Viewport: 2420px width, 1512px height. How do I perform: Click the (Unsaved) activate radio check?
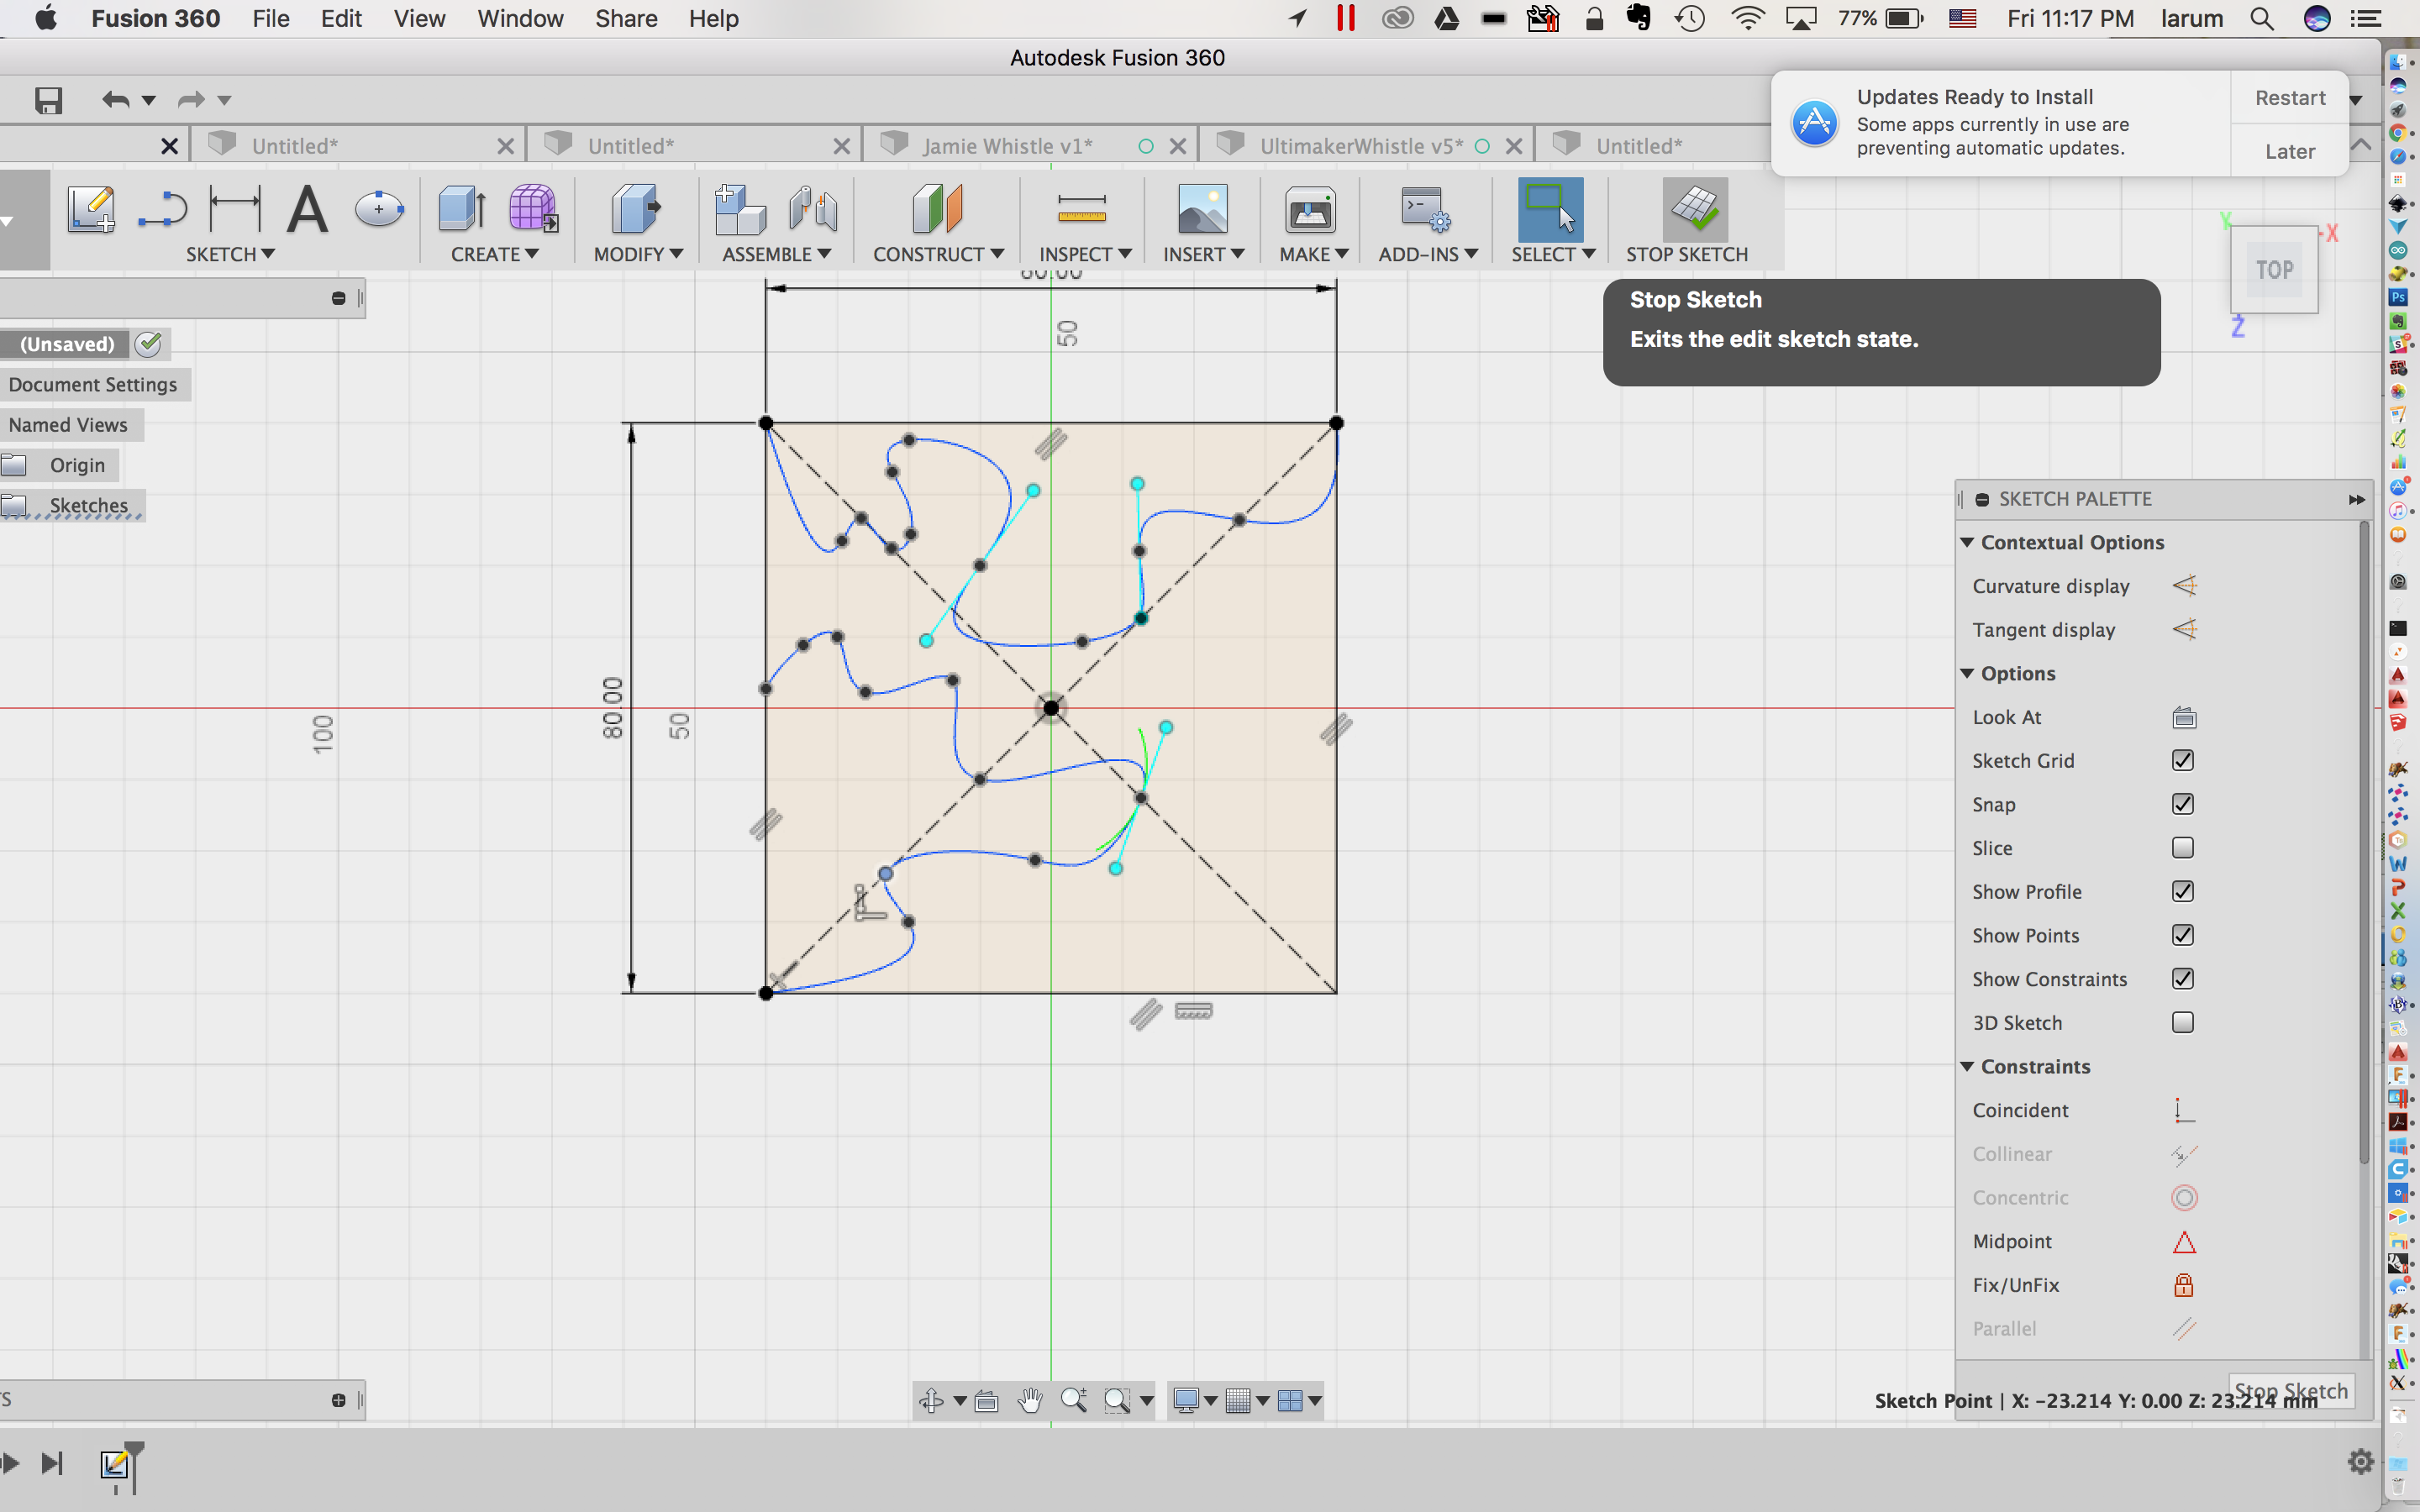click(x=149, y=344)
